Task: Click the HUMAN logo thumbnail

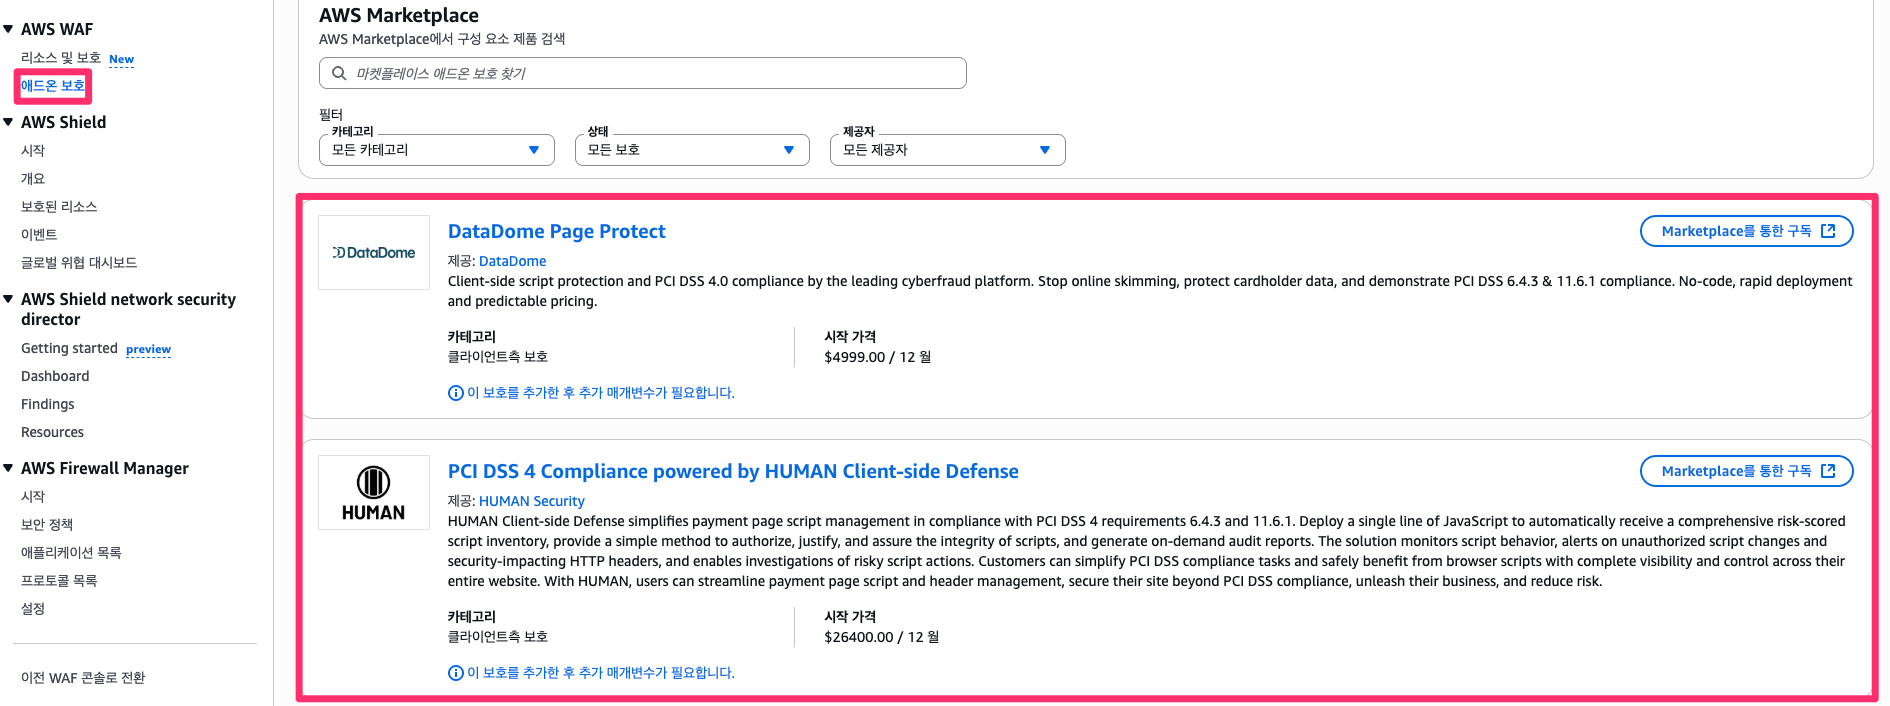Action: click(374, 493)
